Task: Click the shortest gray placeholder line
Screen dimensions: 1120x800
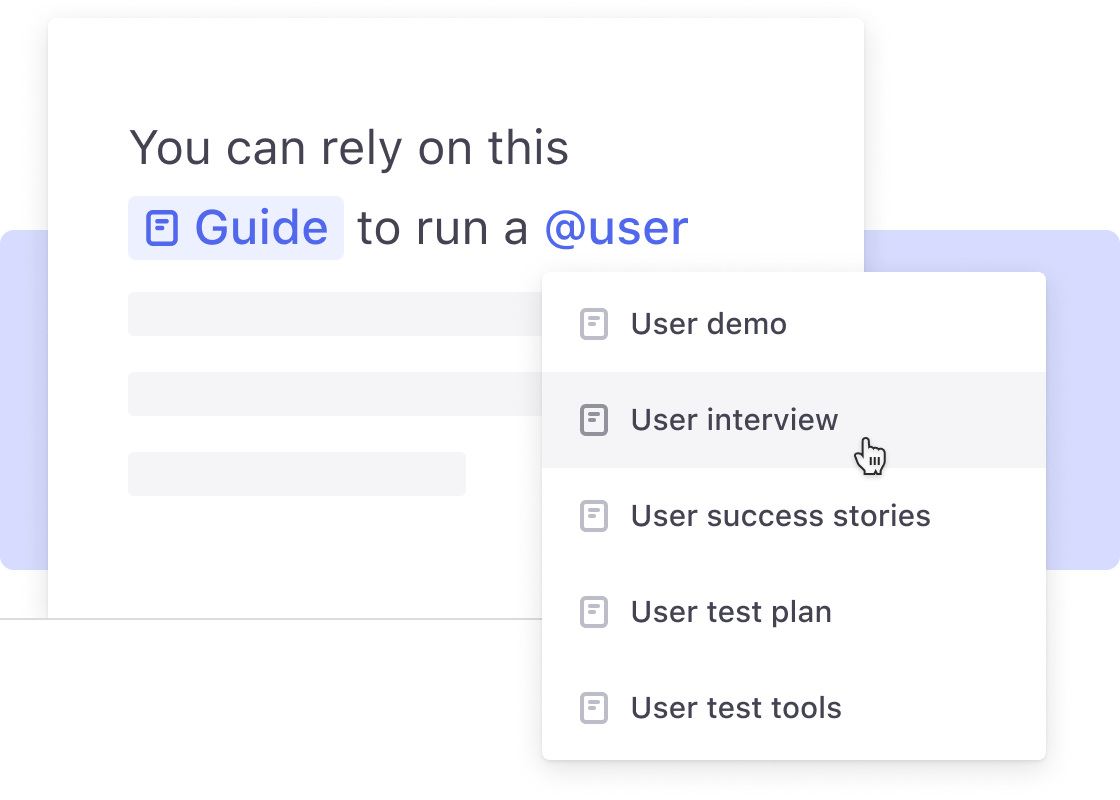Action: pos(297,474)
